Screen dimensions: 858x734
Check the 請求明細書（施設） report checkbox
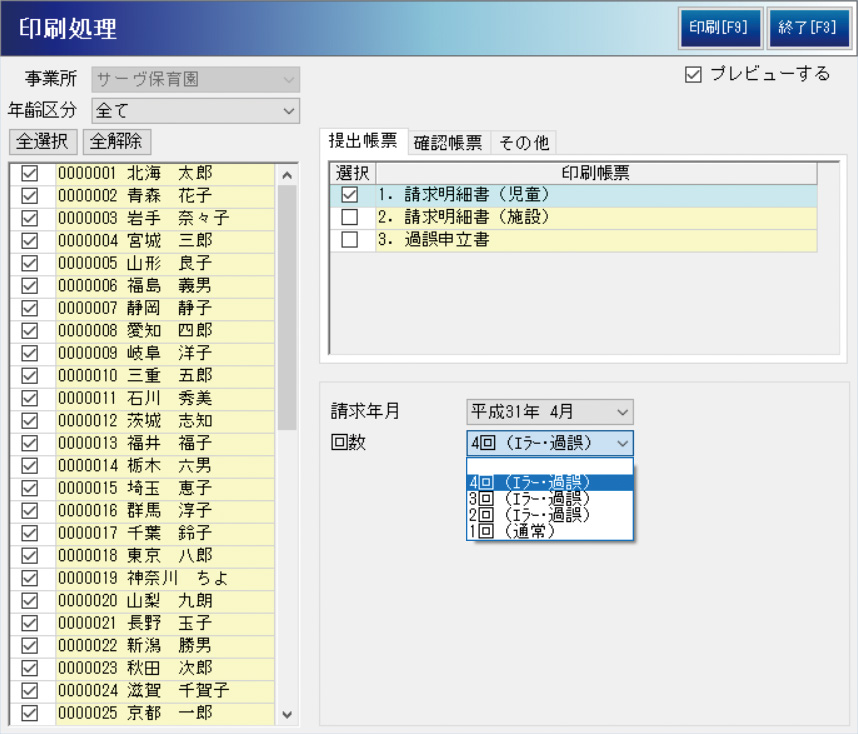350,217
